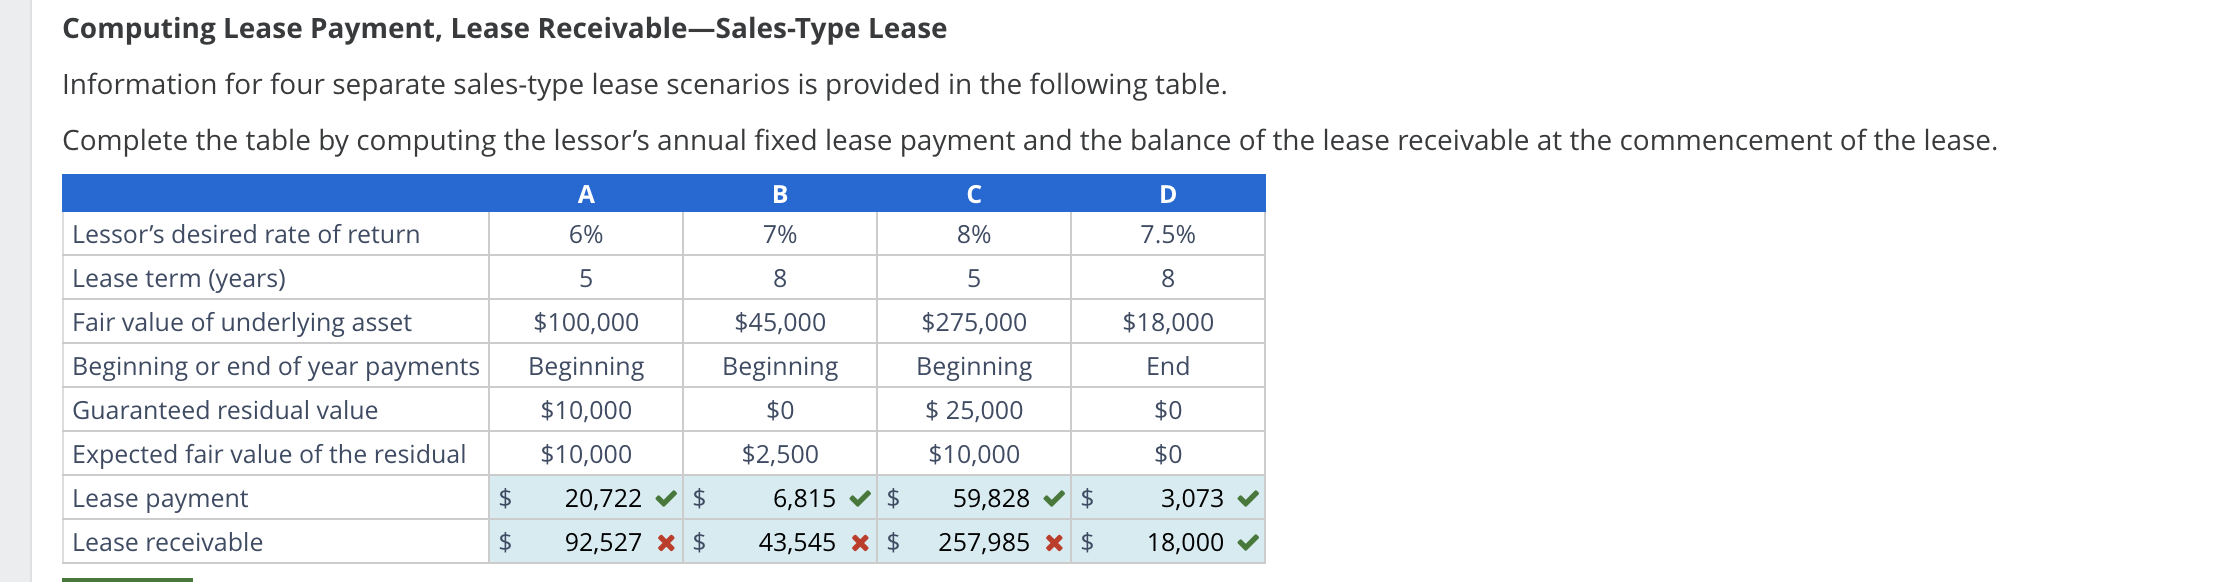Click the Guaranteed residual value row label
Image resolution: width=2215 pixels, height=582 pixels.
(225, 409)
